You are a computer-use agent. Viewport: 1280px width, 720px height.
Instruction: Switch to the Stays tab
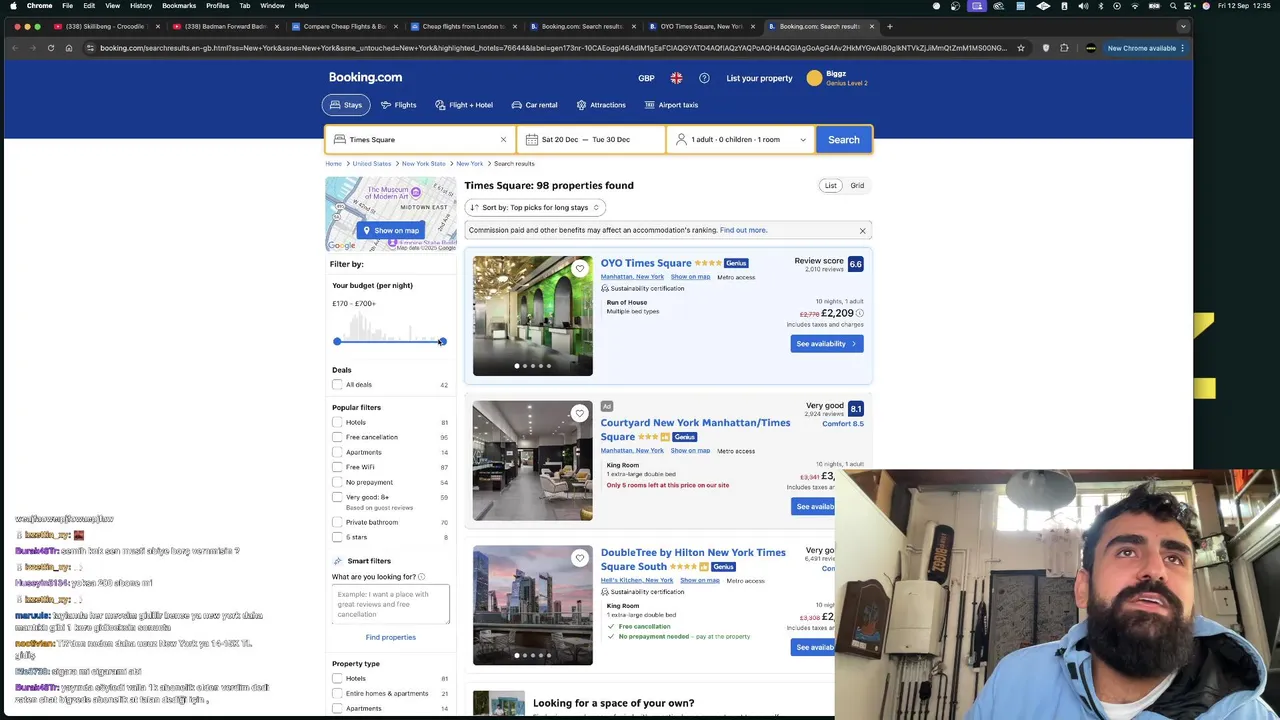point(346,105)
